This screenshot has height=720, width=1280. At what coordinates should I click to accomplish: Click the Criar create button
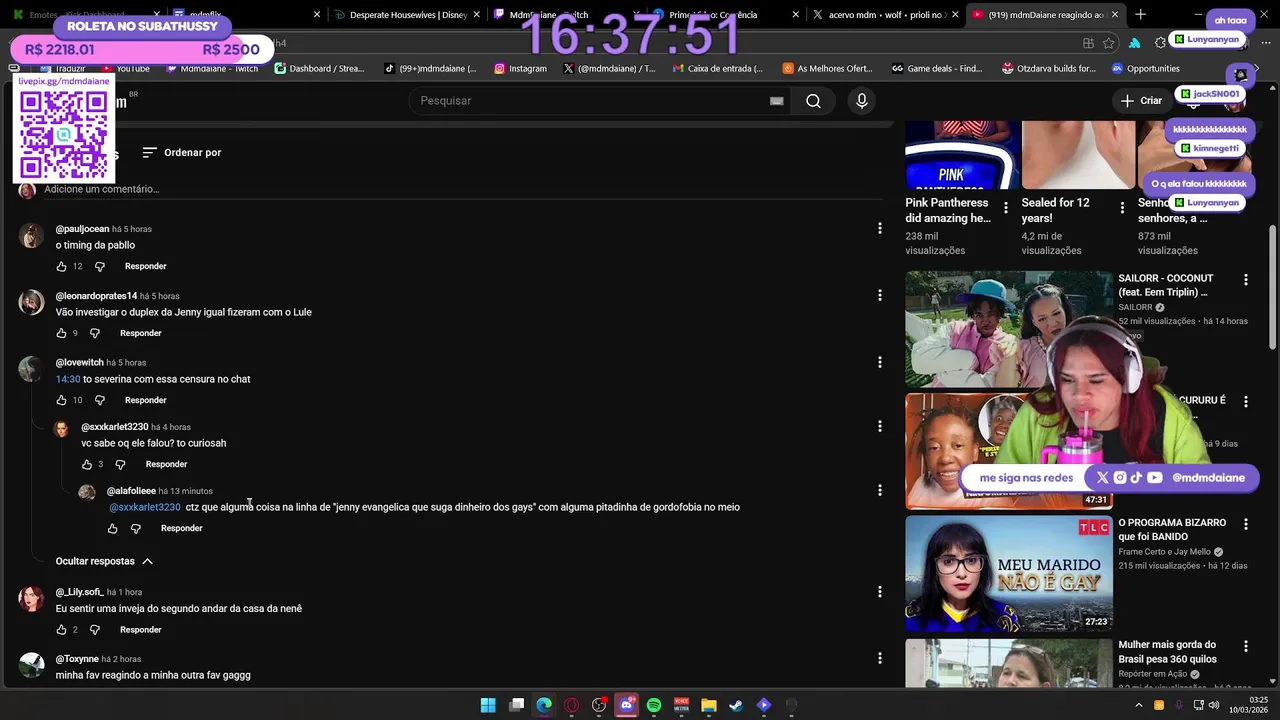click(x=1141, y=101)
